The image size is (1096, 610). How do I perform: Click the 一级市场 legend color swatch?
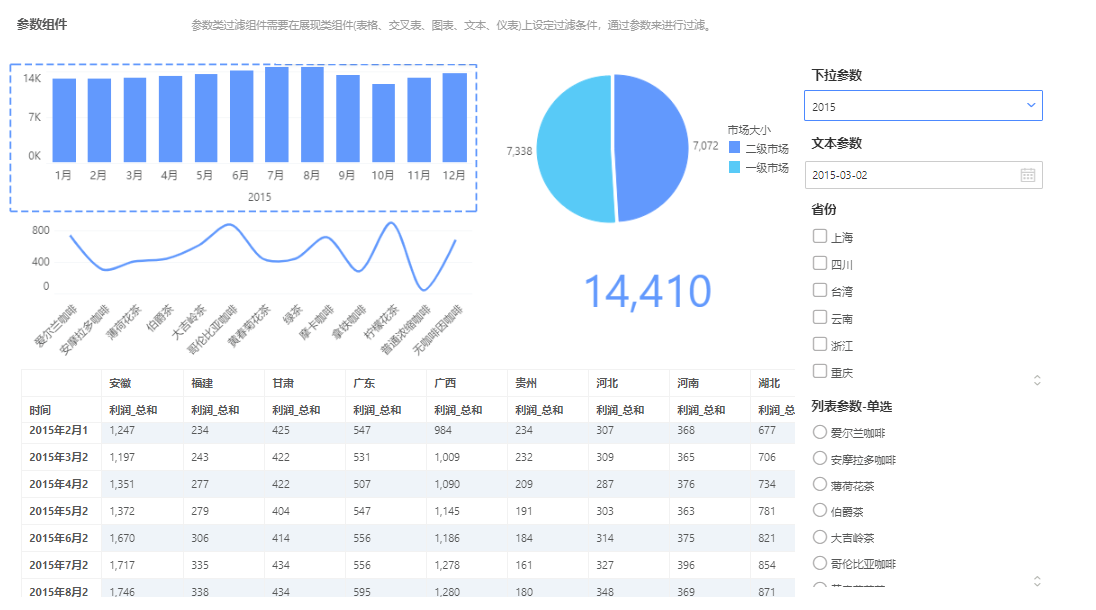coord(735,167)
